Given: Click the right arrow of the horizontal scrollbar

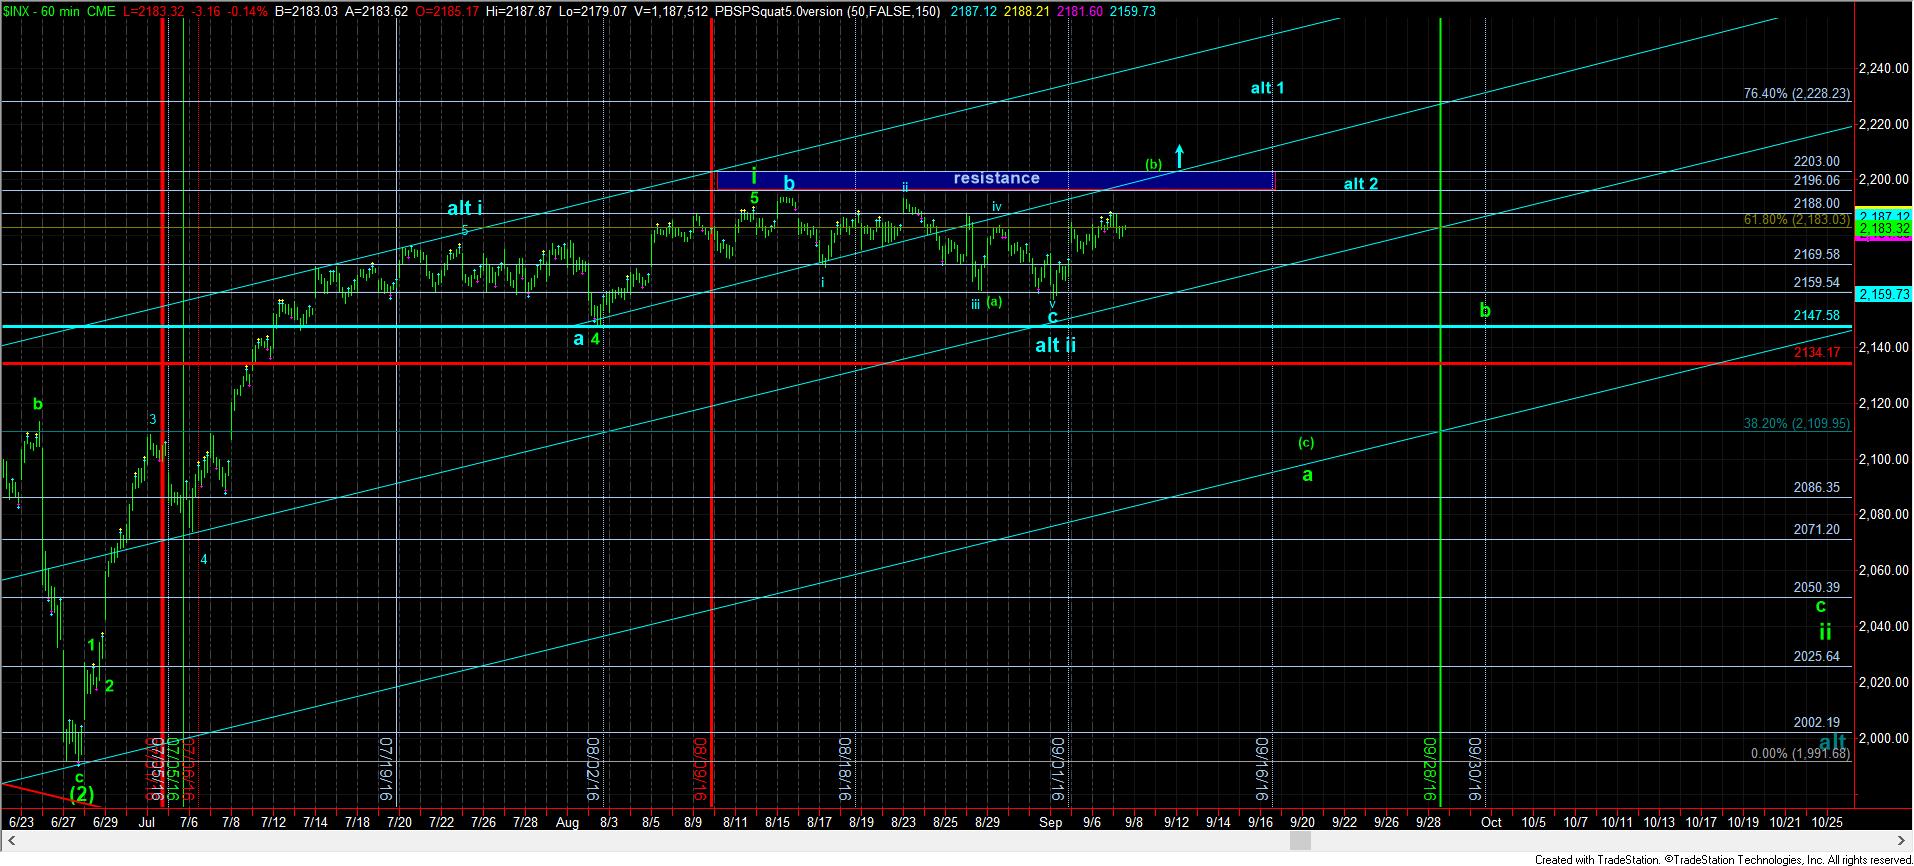Looking at the screenshot, I should (x=1903, y=842).
